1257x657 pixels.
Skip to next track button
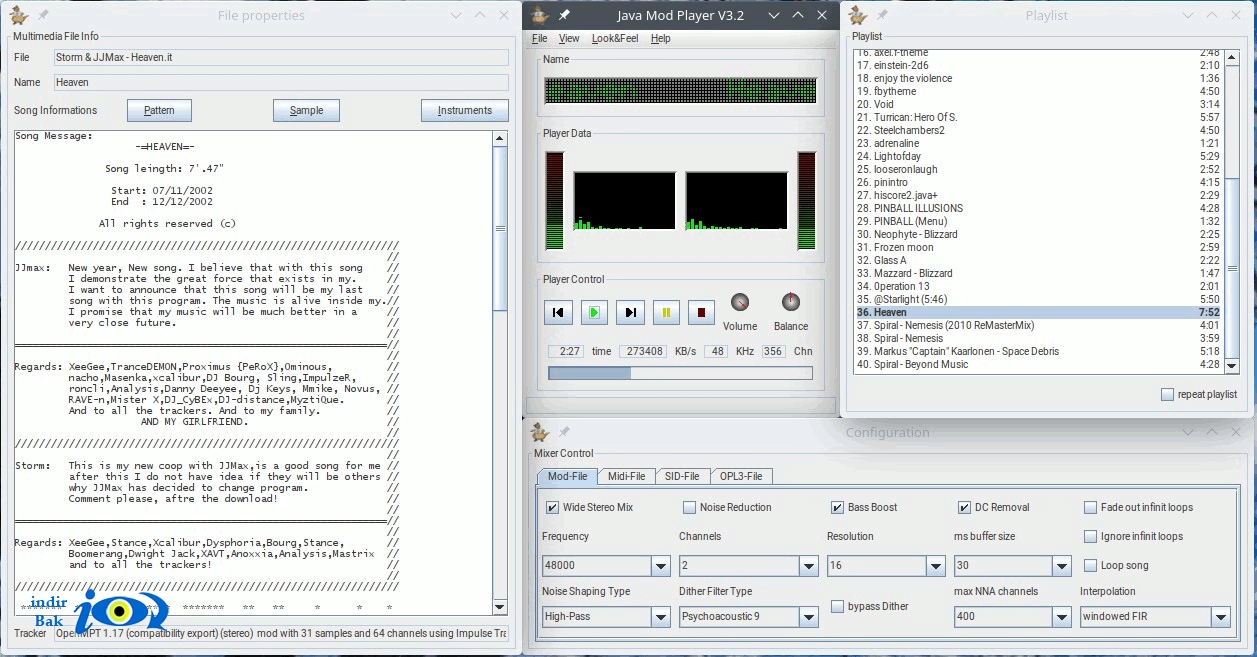coord(630,312)
